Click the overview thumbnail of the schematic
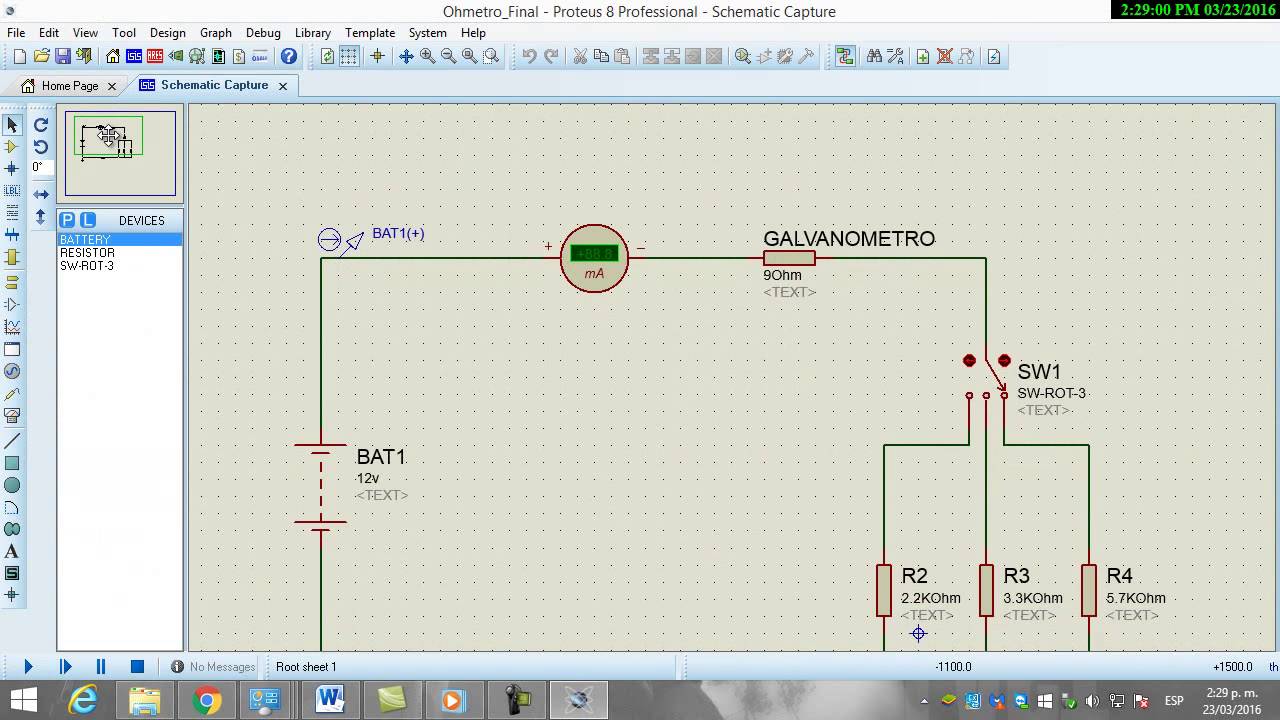This screenshot has width=1280, height=720. 120,153
